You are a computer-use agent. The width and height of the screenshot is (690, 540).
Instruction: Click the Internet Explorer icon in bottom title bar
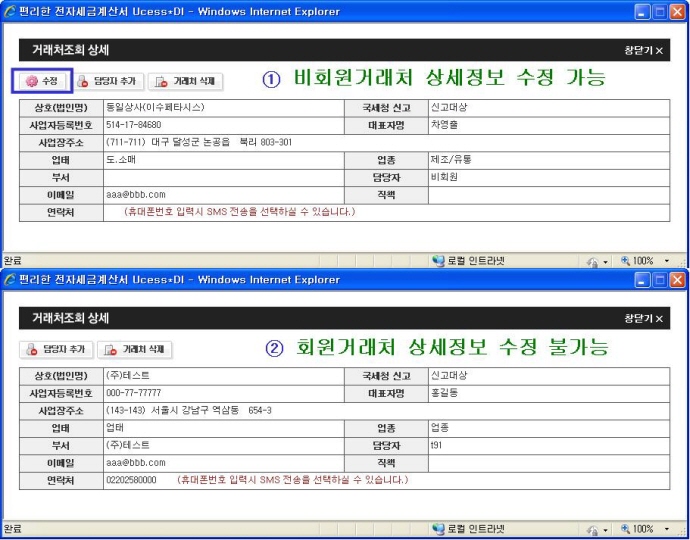click(x=10, y=280)
